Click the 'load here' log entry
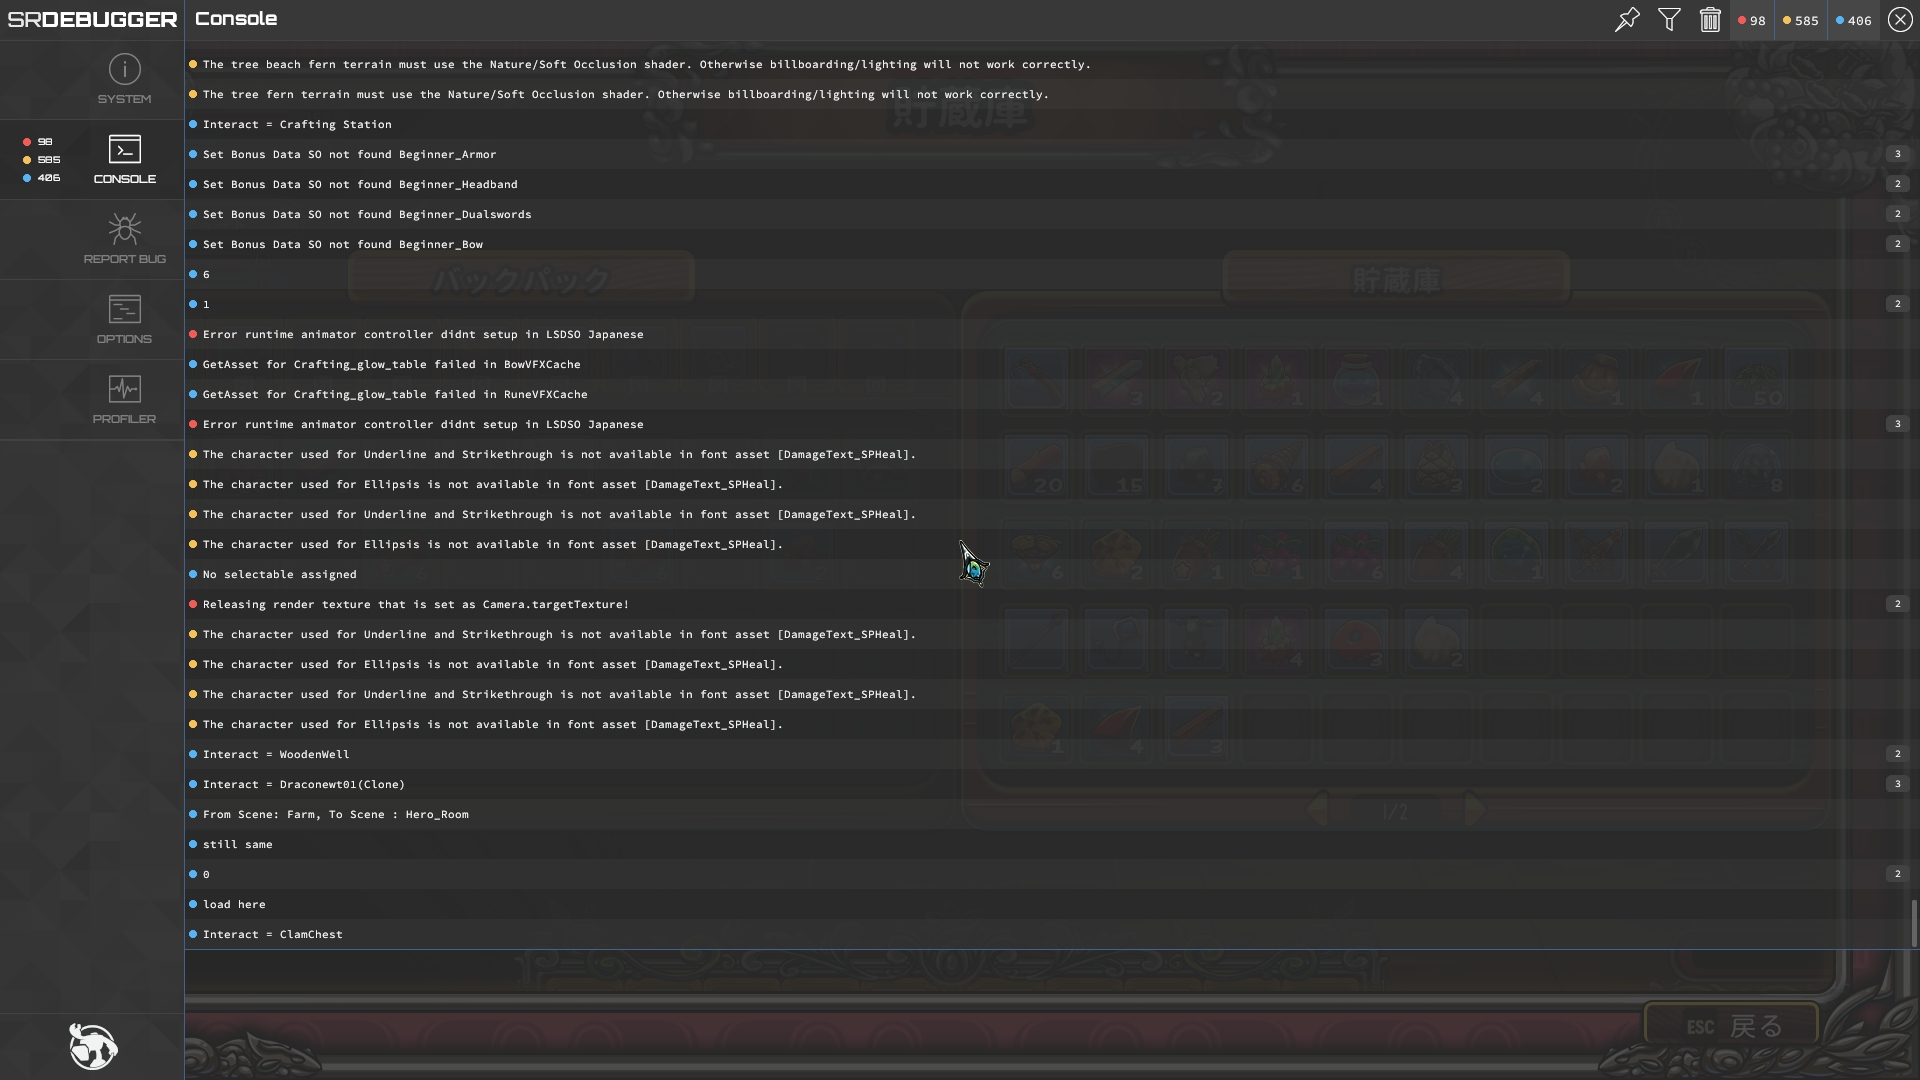 pyautogui.click(x=234, y=904)
